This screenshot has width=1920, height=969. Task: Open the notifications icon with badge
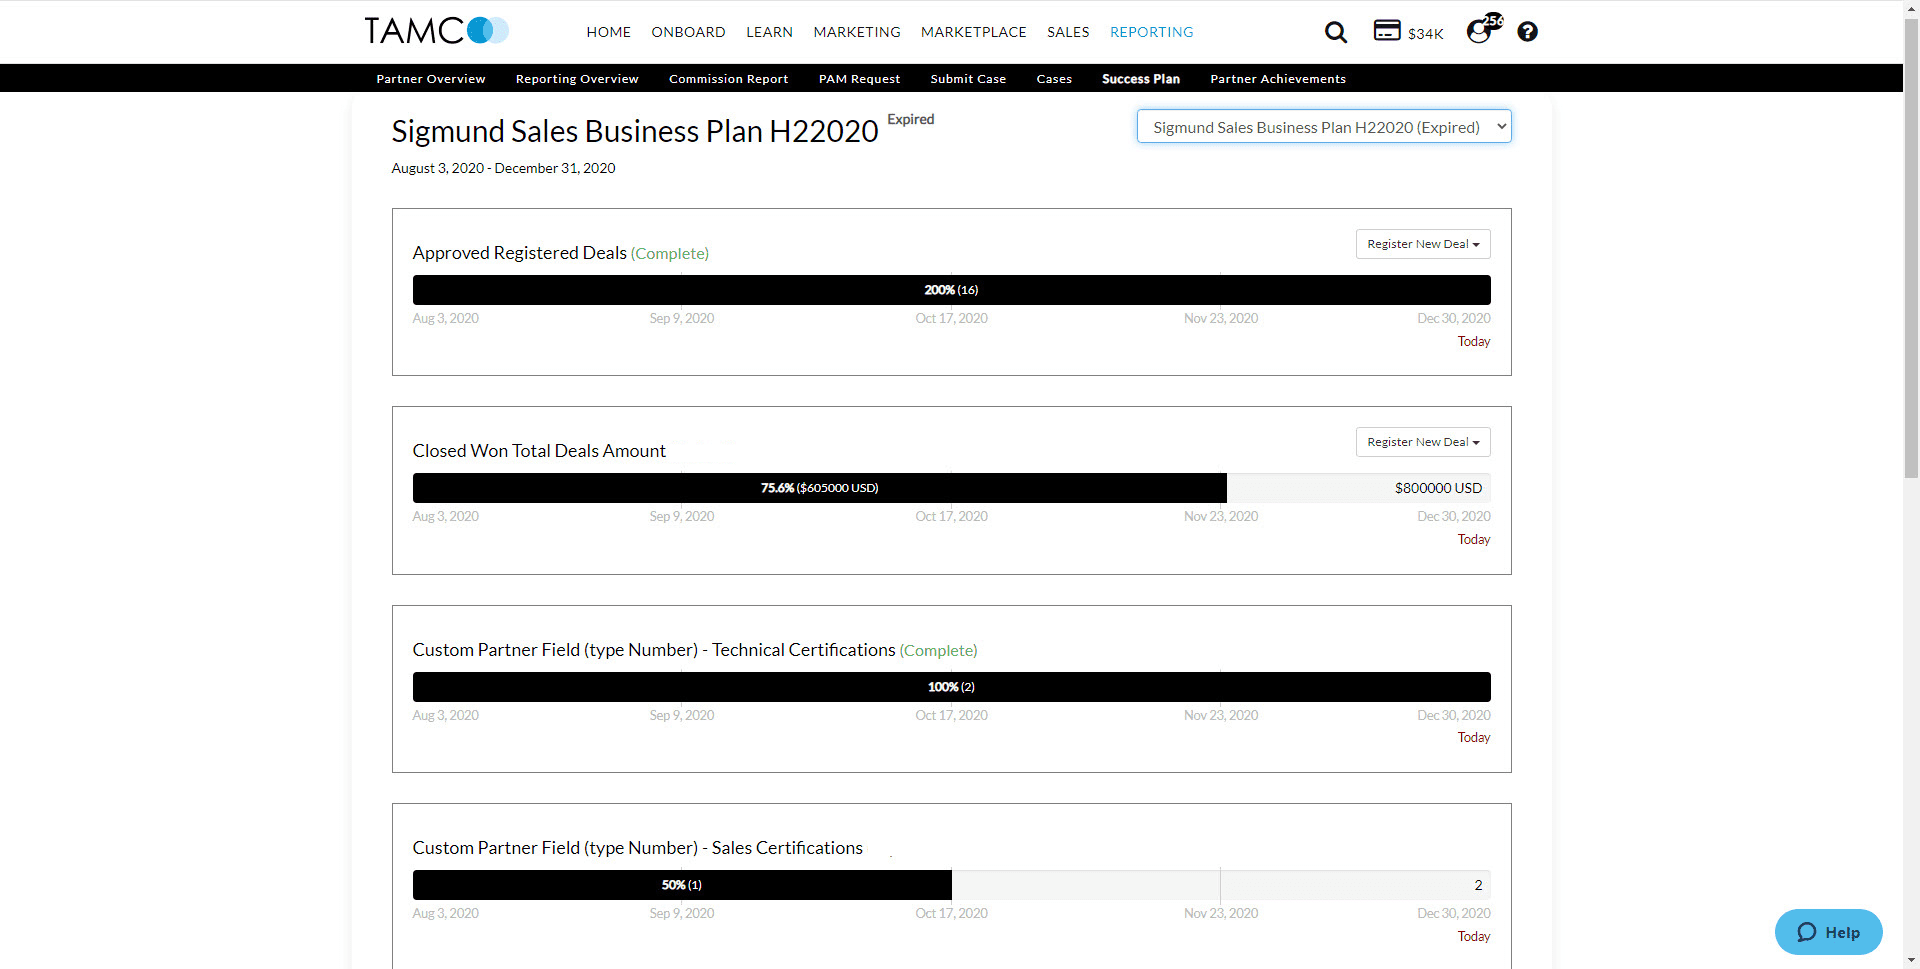(x=1479, y=31)
